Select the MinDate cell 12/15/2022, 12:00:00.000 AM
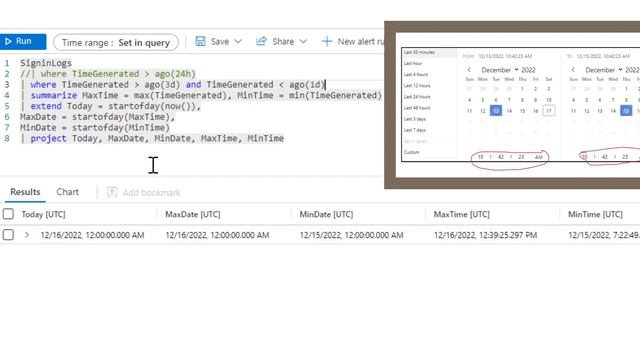 click(x=351, y=235)
